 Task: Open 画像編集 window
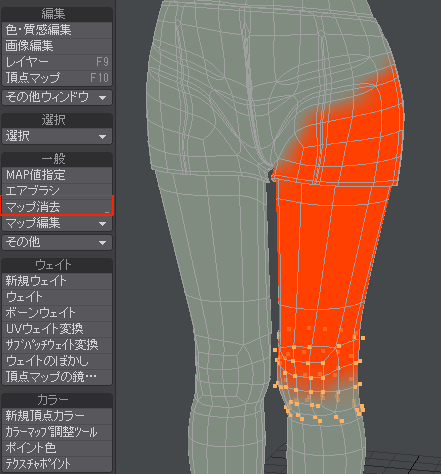tap(57, 46)
